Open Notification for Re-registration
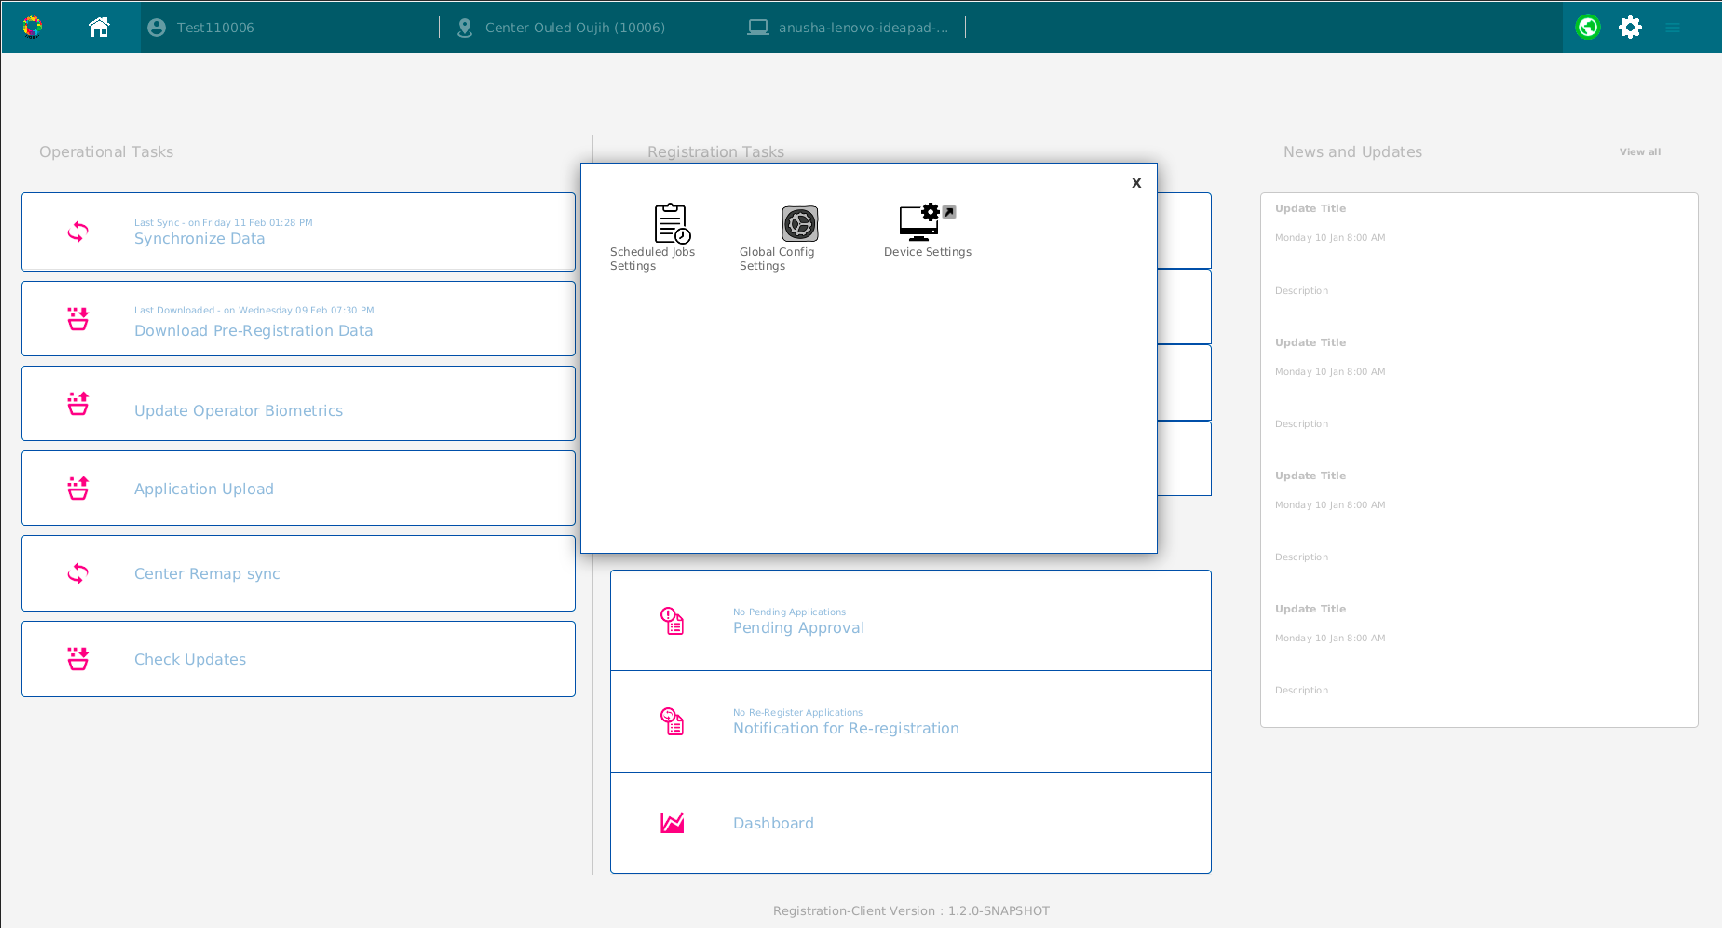Viewport: 1722px width, 928px height. click(845, 728)
